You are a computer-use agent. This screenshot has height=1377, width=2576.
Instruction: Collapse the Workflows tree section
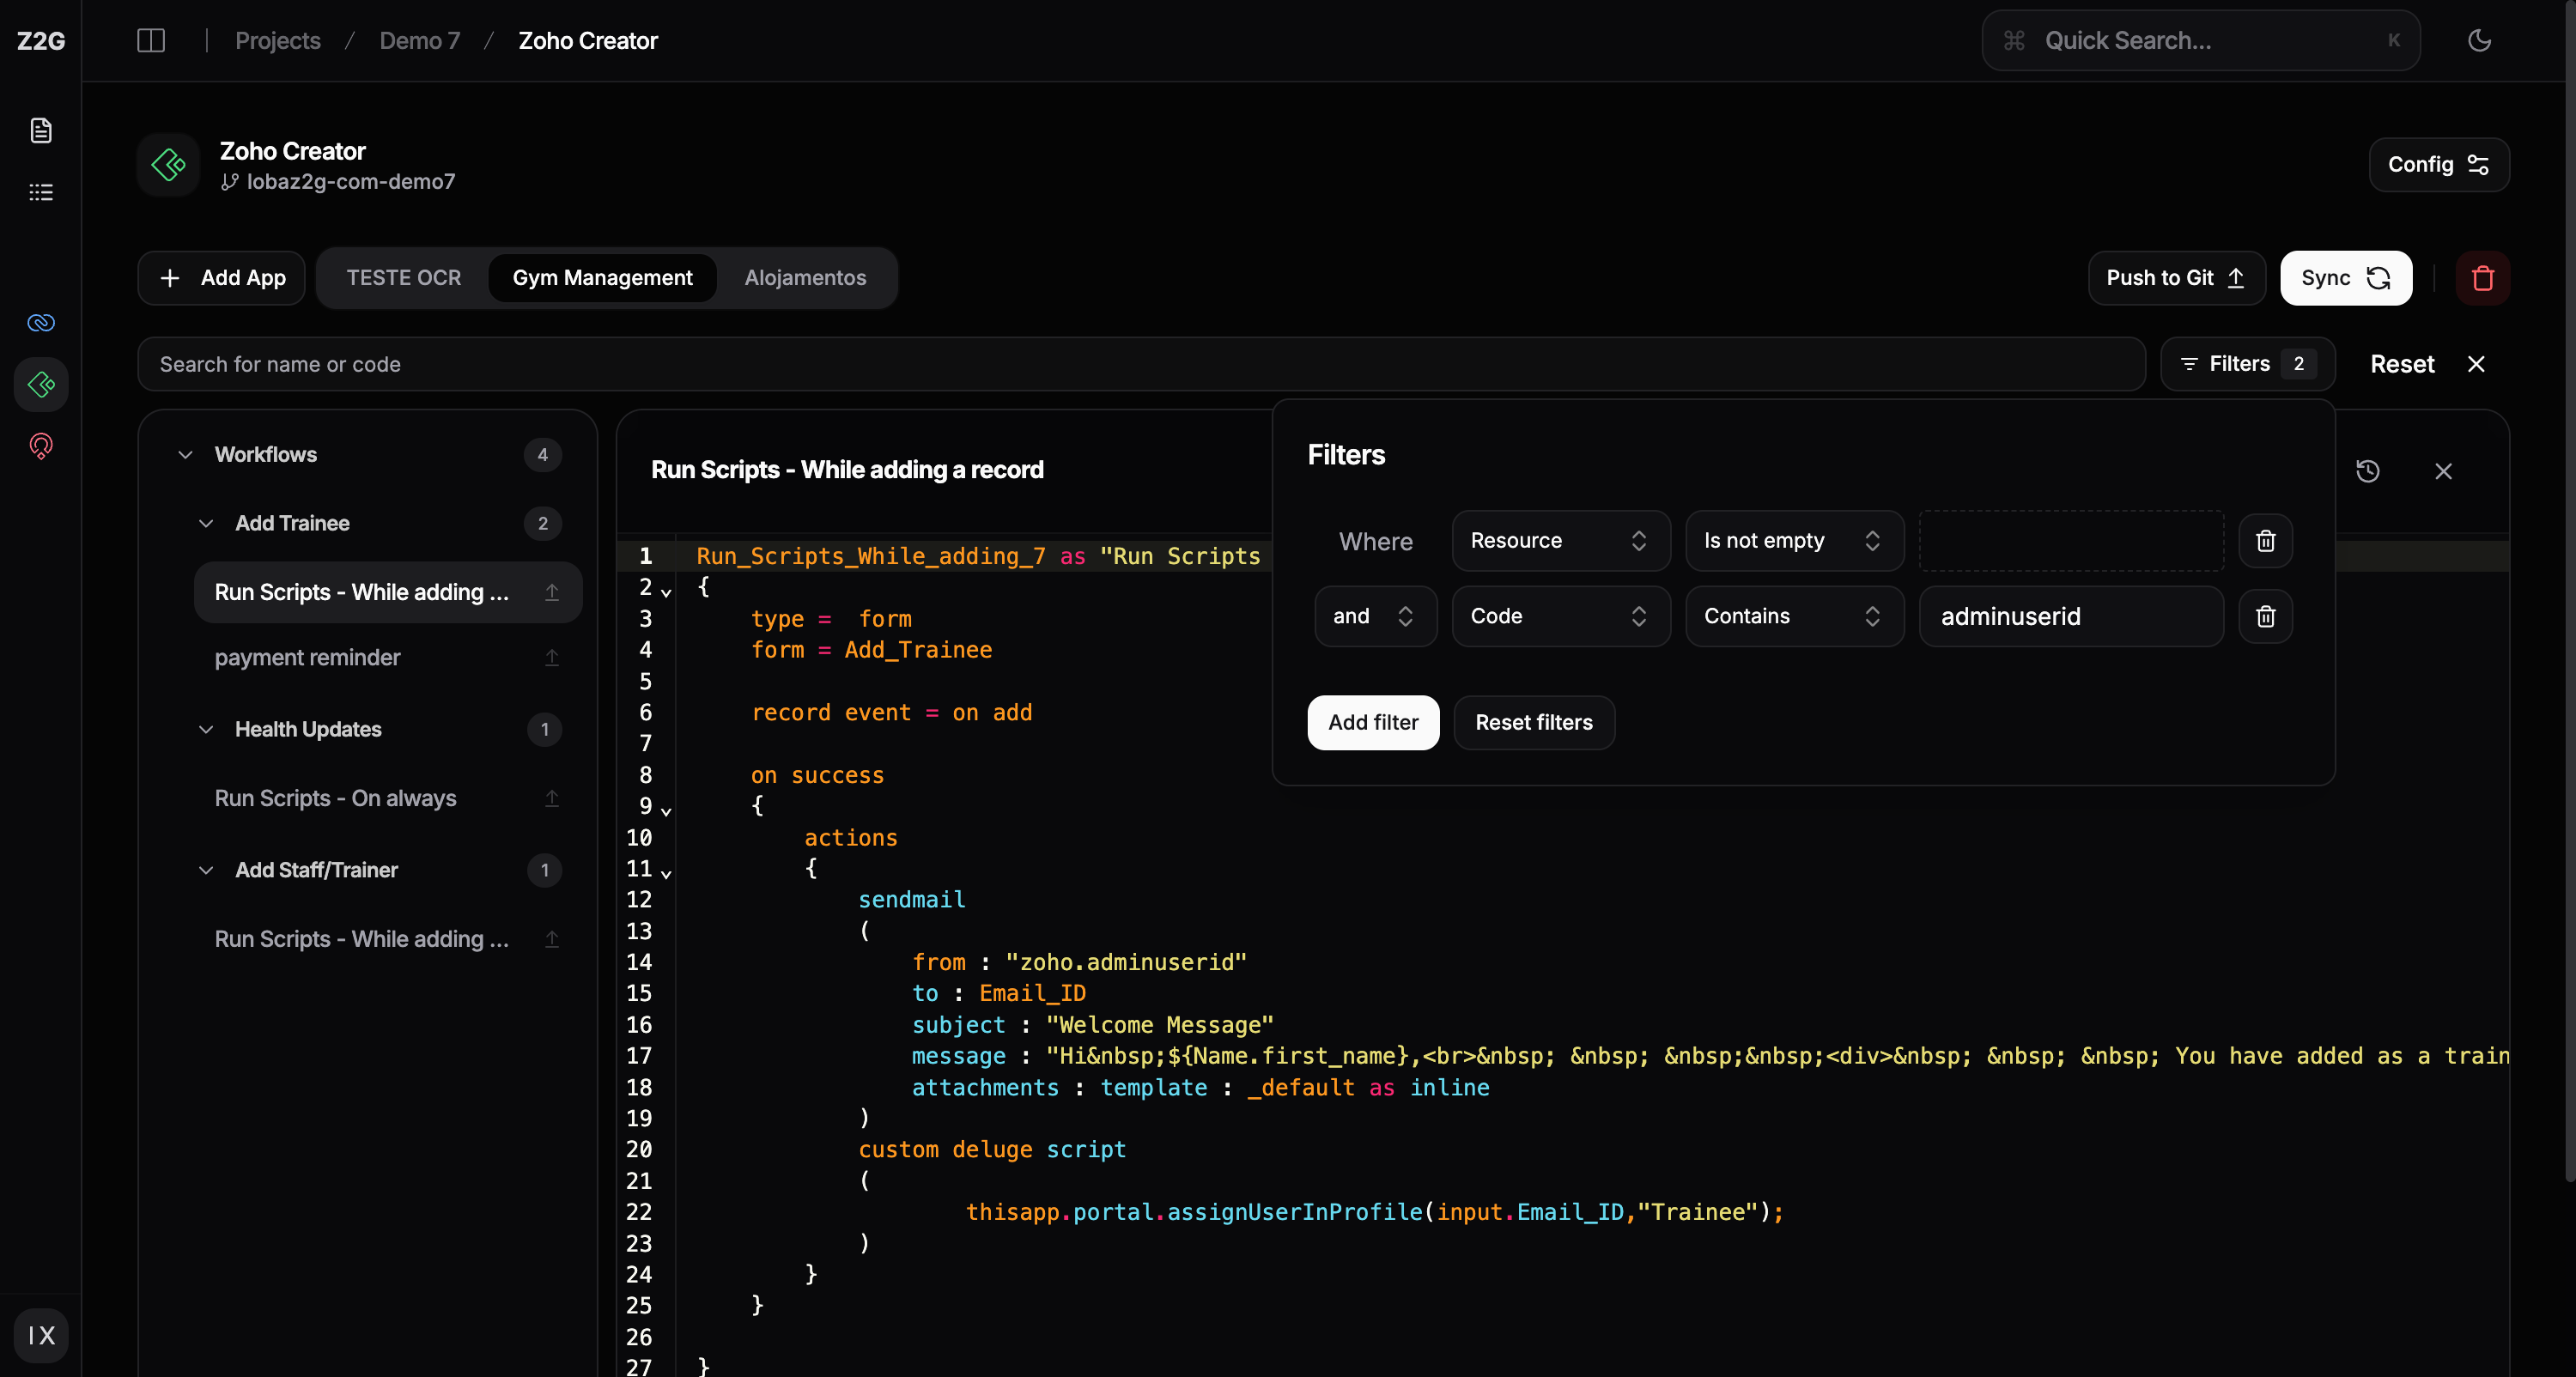185,455
